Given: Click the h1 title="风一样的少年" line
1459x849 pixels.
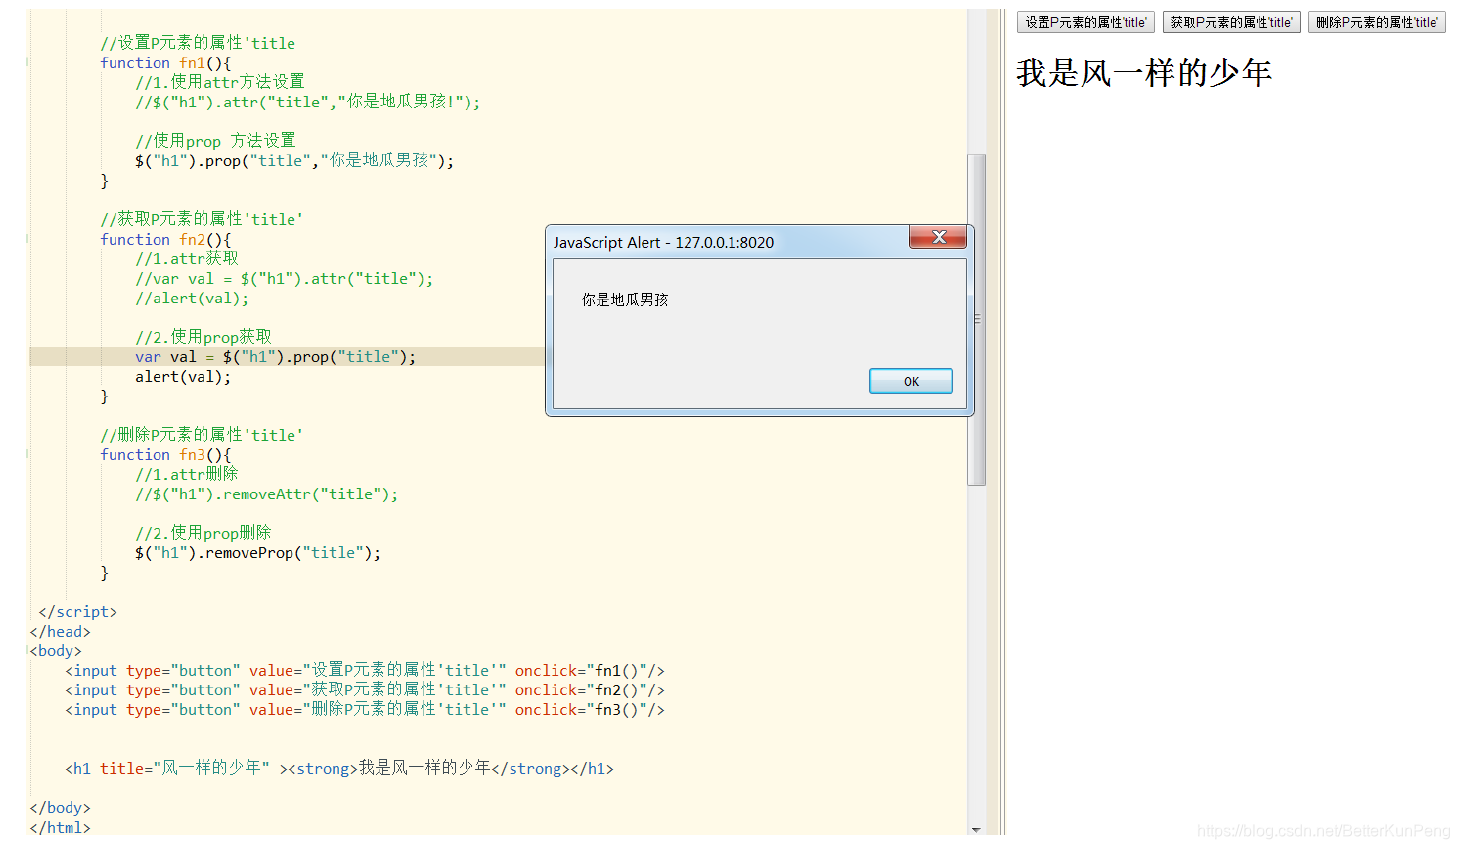Looking at the screenshot, I should click(x=339, y=769).
